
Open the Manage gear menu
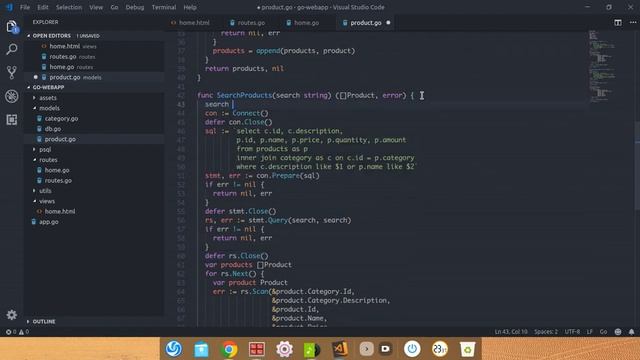coord(11,315)
